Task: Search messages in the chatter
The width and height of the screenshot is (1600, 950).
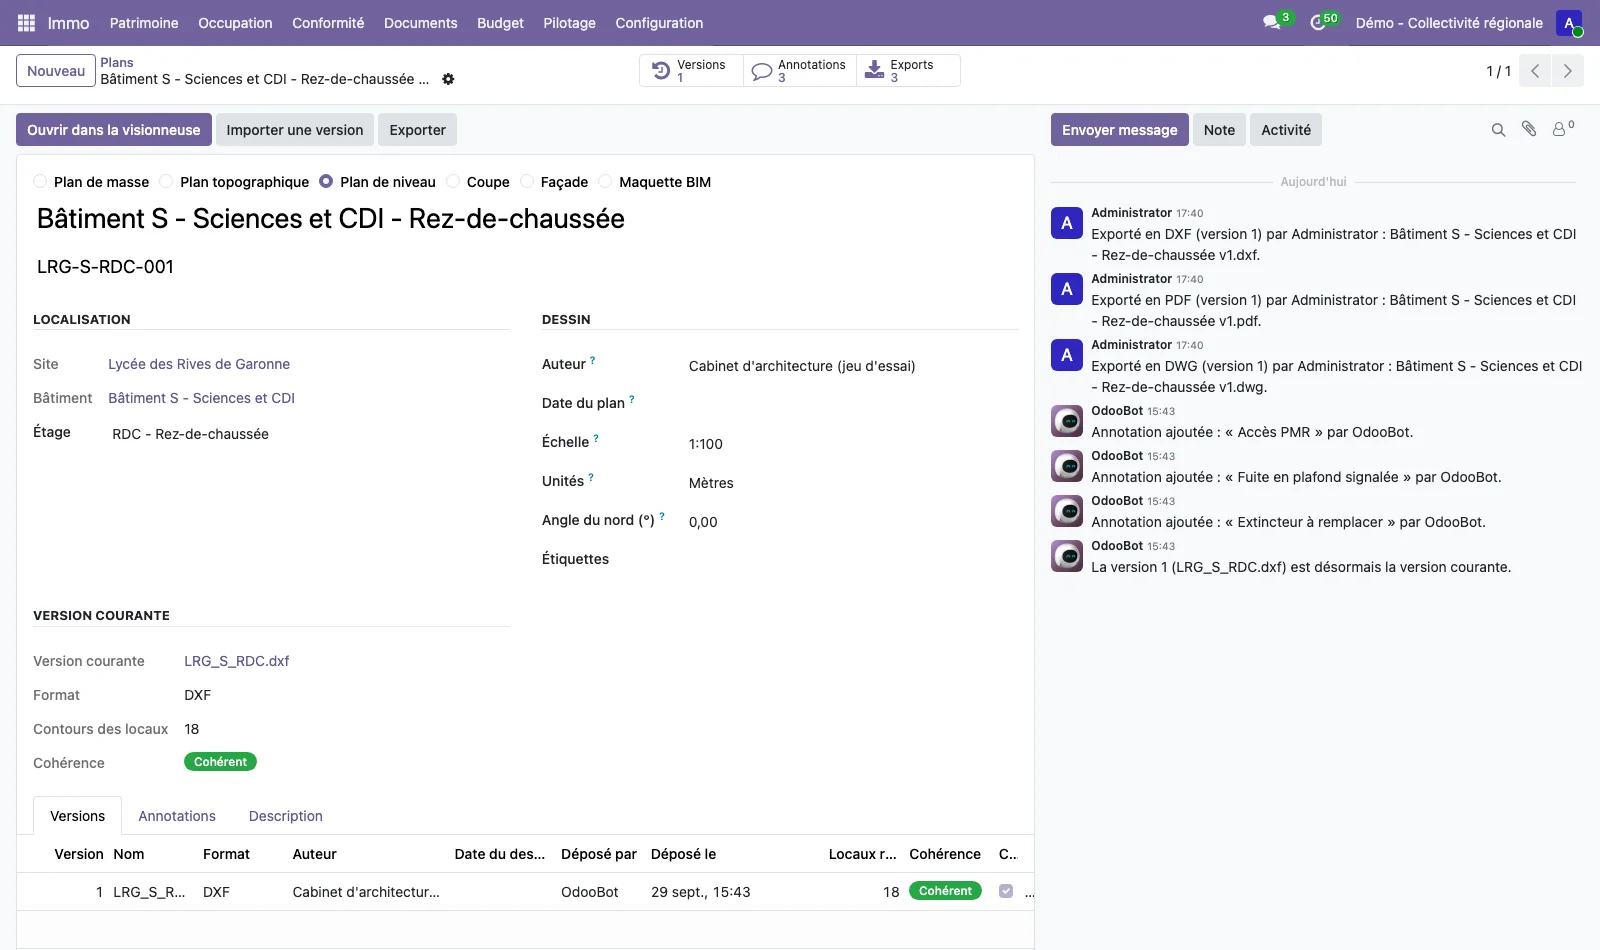Action: pos(1498,130)
